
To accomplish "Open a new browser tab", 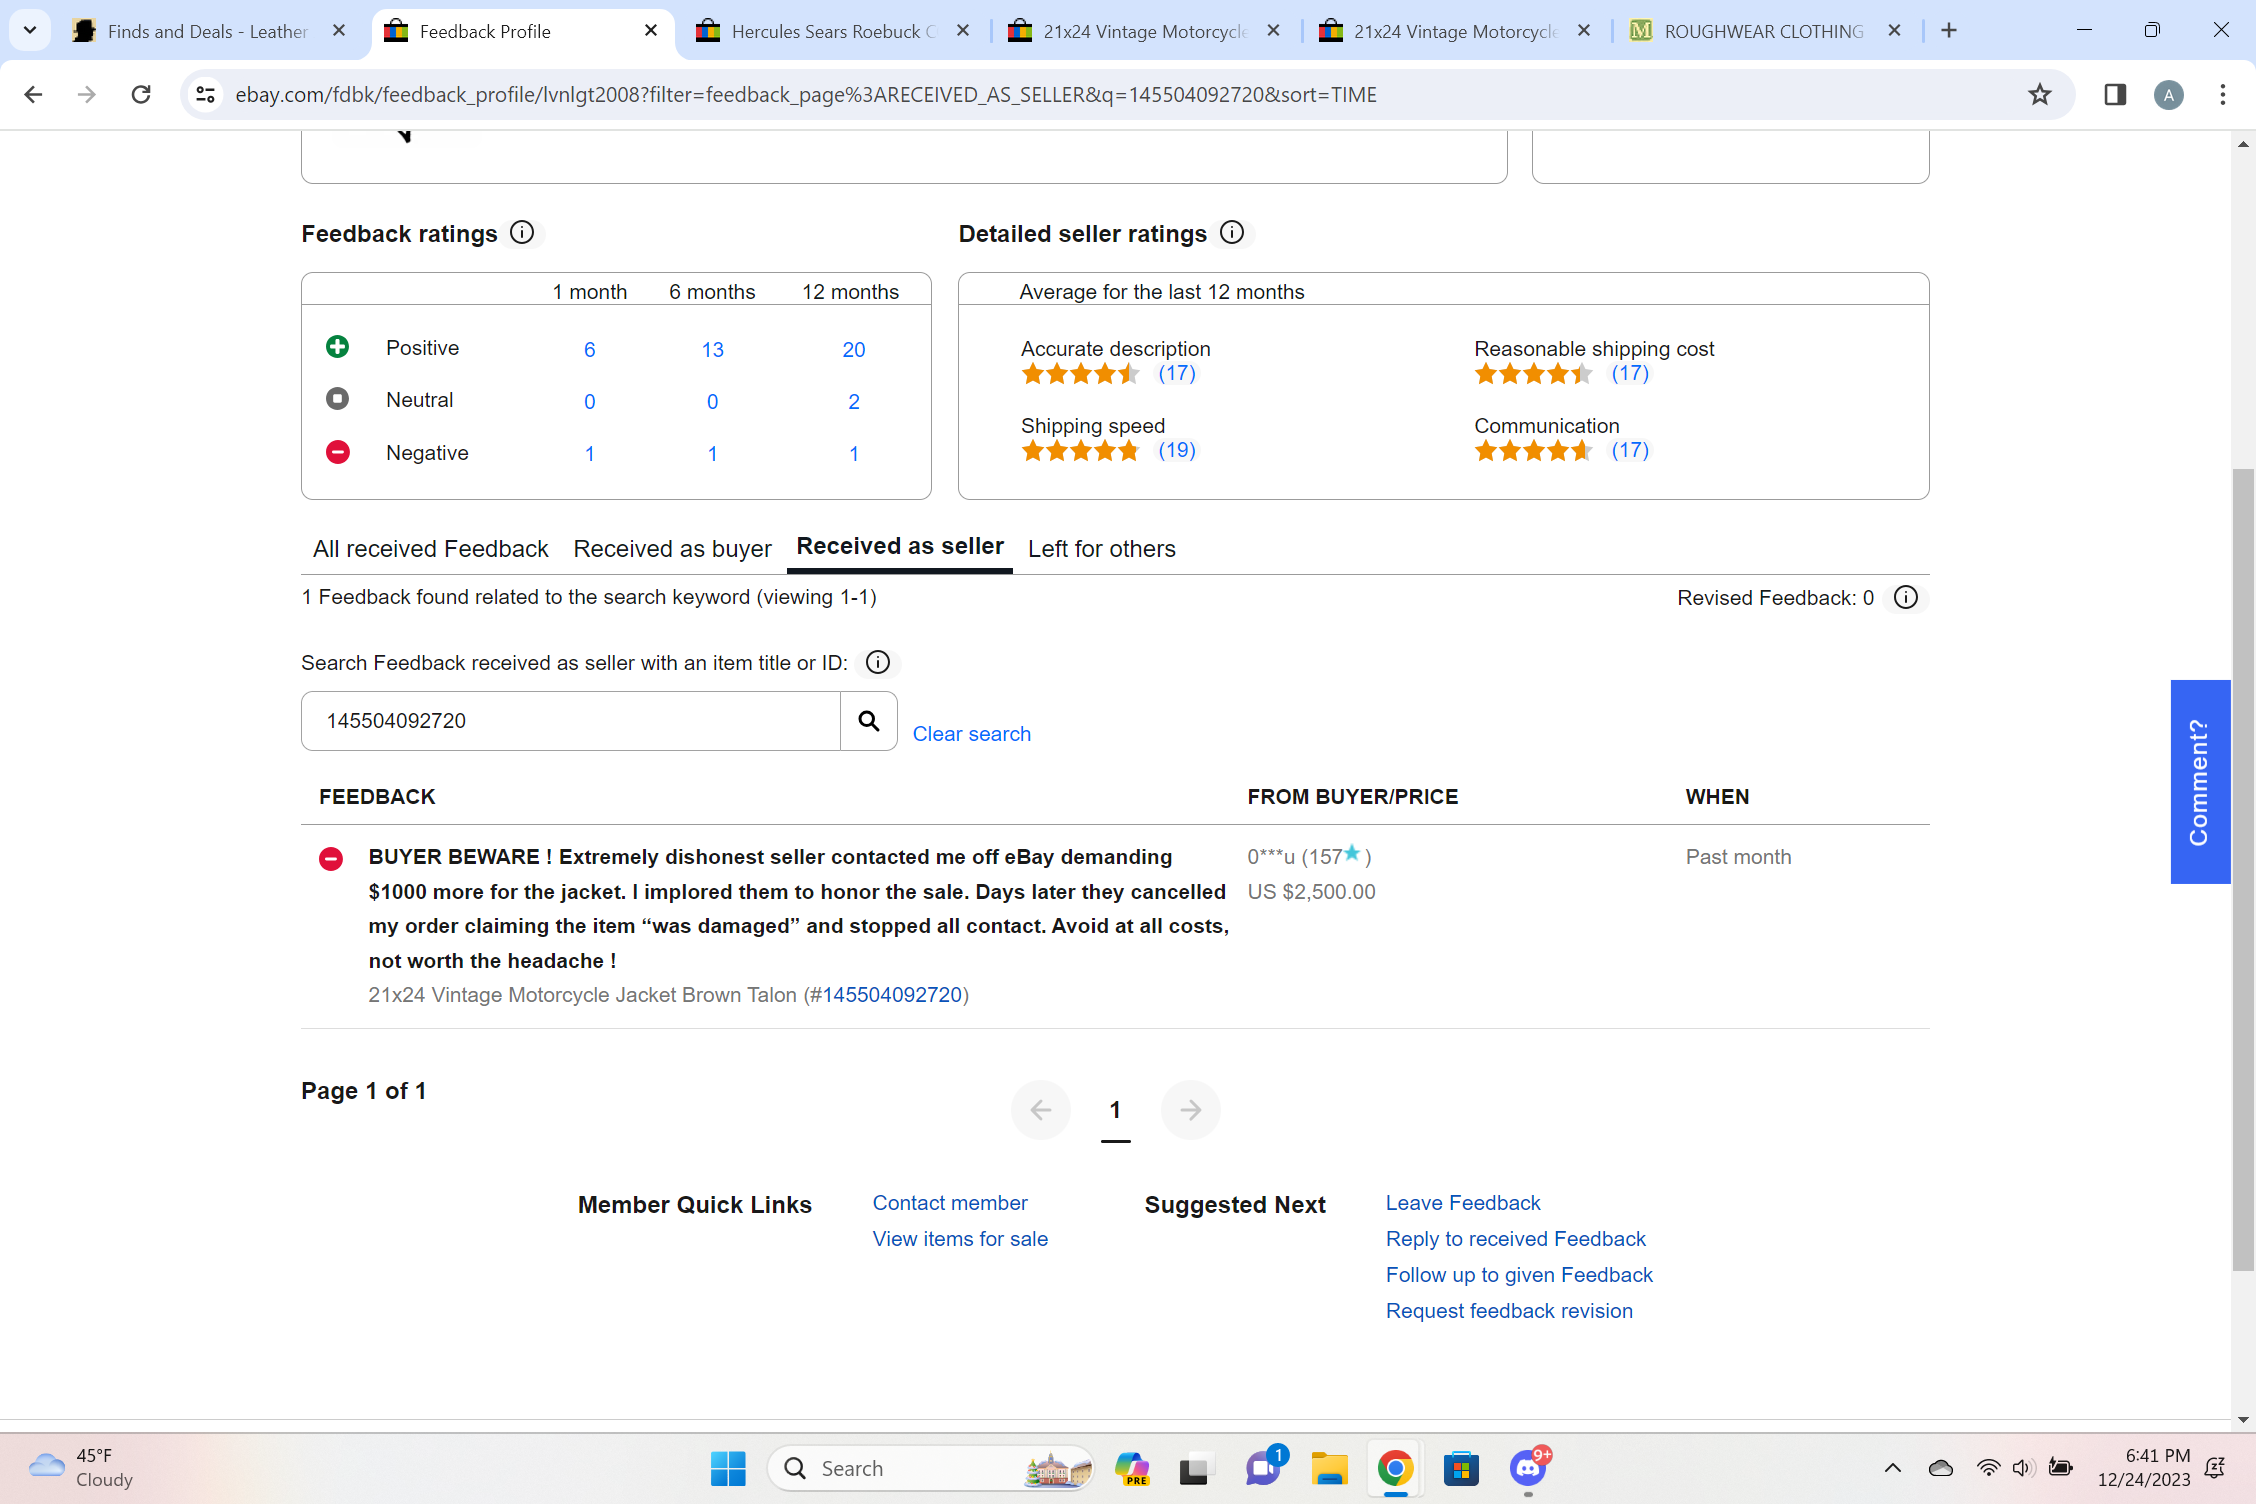I will [1949, 31].
